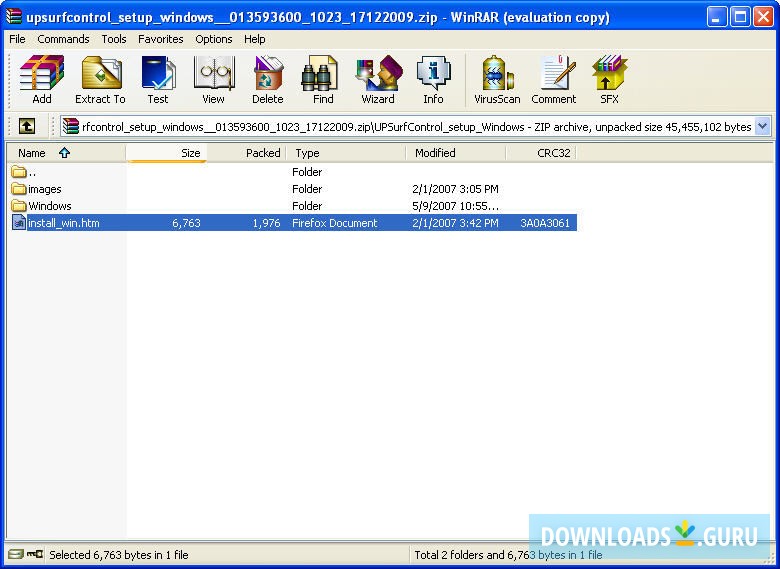This screenshot has height=569, width=780.
Task: Launch the Wizard tool
Action: 378,79
